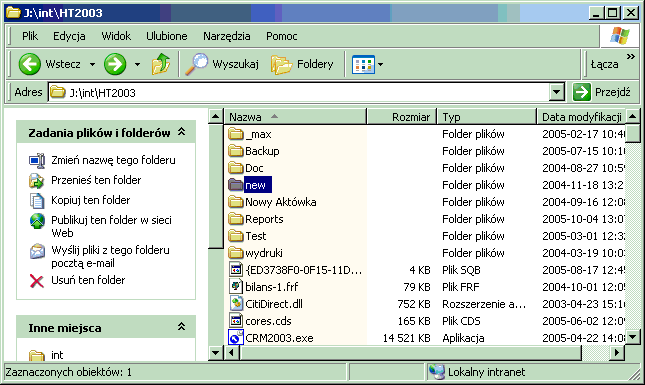Click Kopiuj ten folder link
The width and height of the screenshot is (645, 385).
coord(90,200)
